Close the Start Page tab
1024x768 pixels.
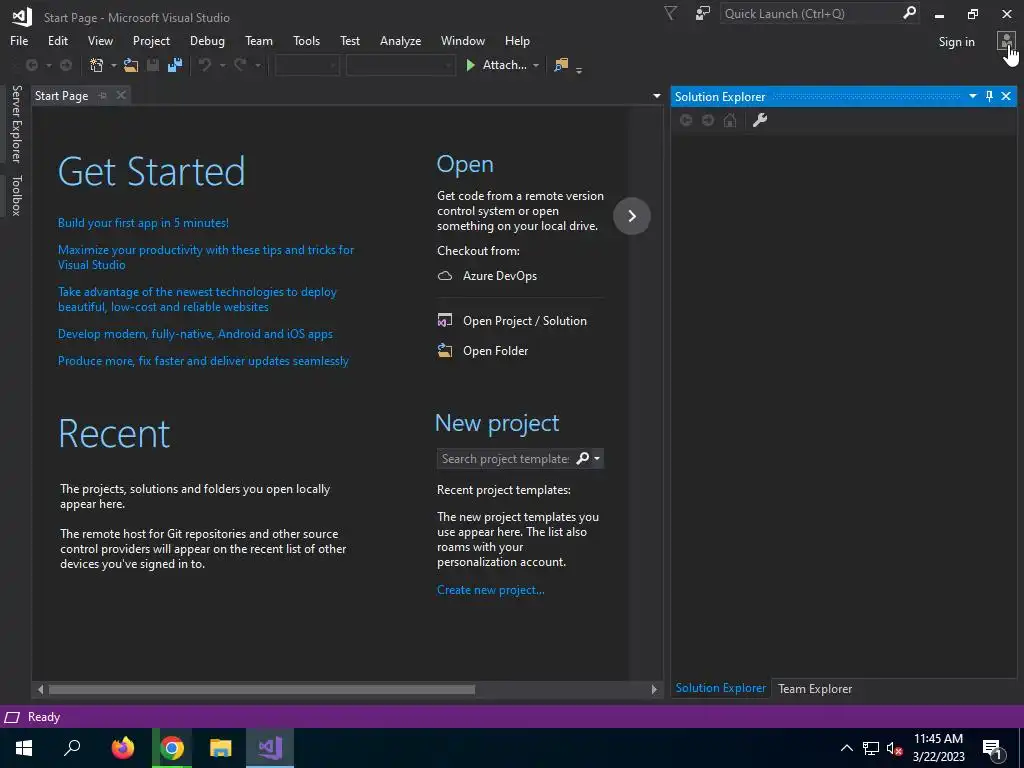coord(121,95)
